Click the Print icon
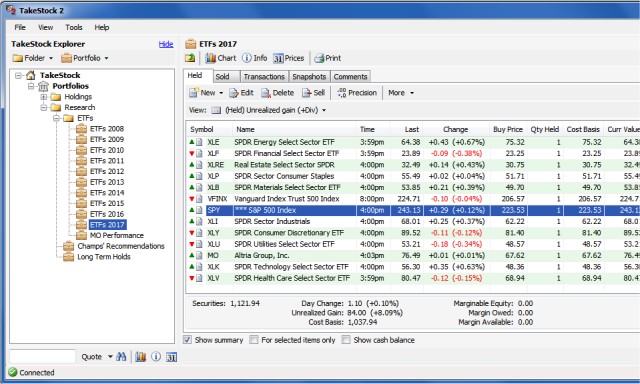This screenshot has height=384, width=640. [319, 58]
